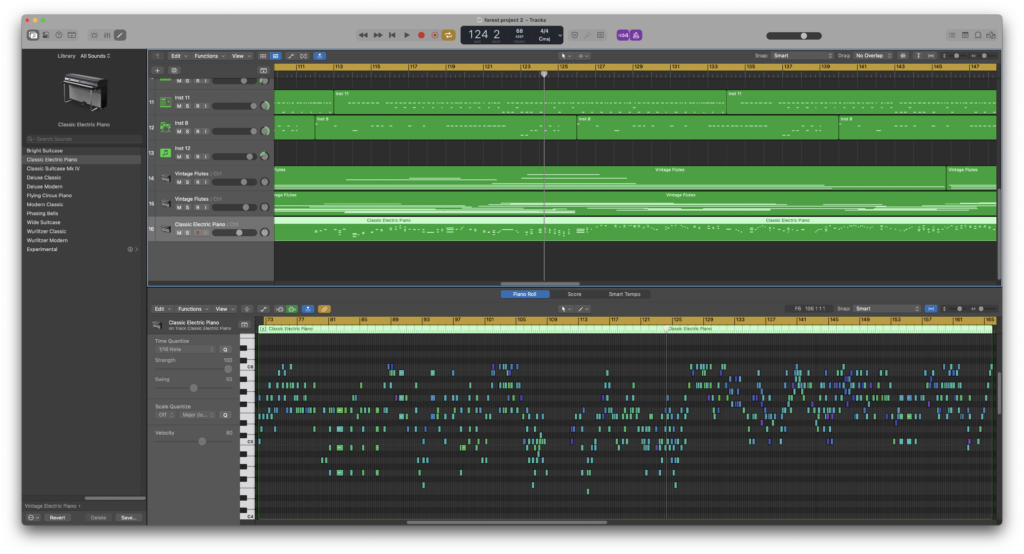
Task: Click the Save button in the Library
Action: 128,517
